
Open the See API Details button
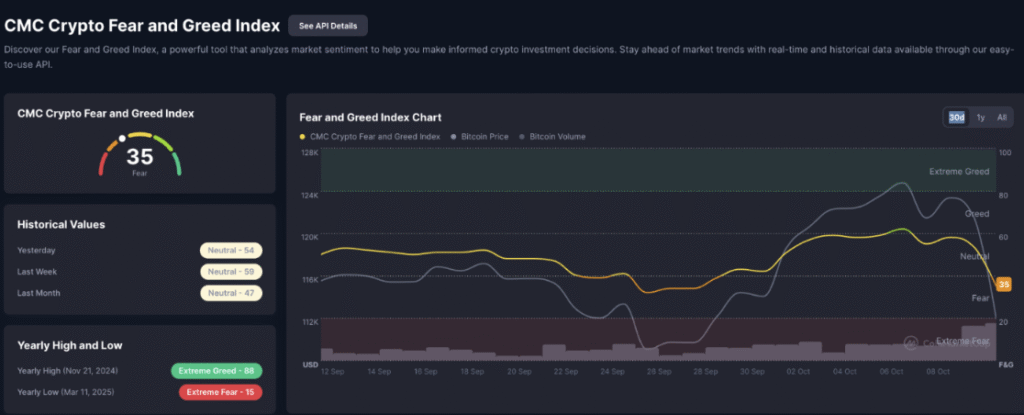point(328,25)
